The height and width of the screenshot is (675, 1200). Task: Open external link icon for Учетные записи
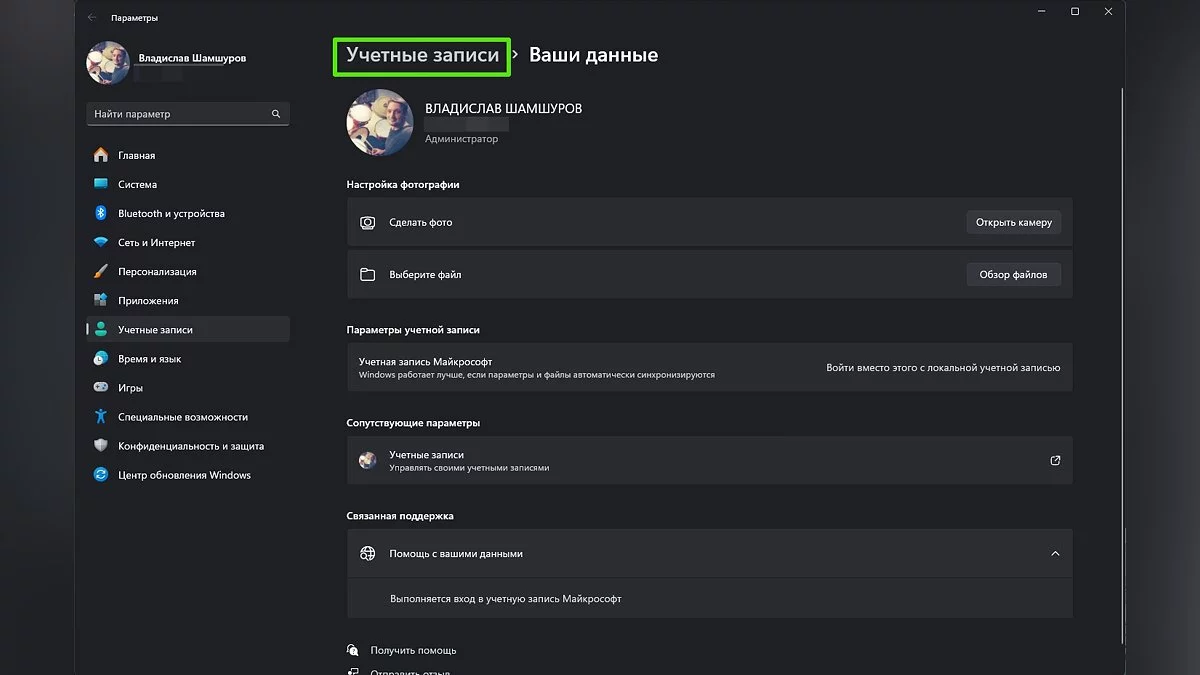pos(1055,461)
